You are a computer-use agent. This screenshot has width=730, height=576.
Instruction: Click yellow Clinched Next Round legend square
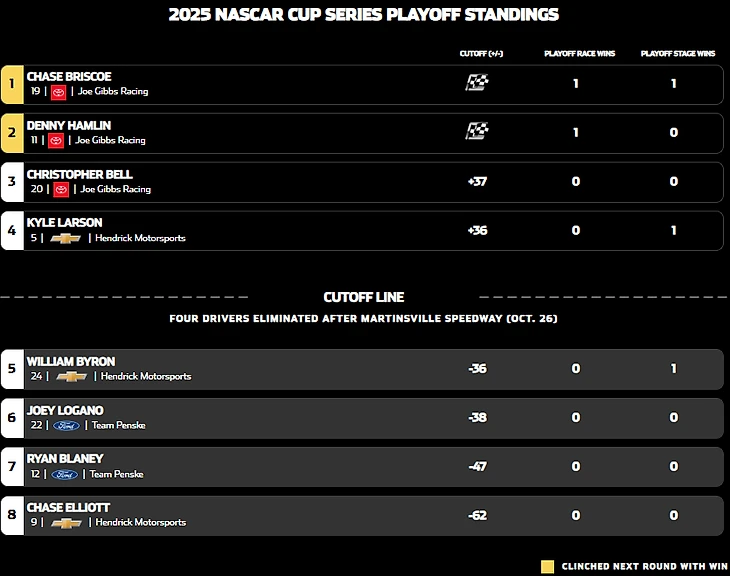pyautogui.click(x=547, y=566)
